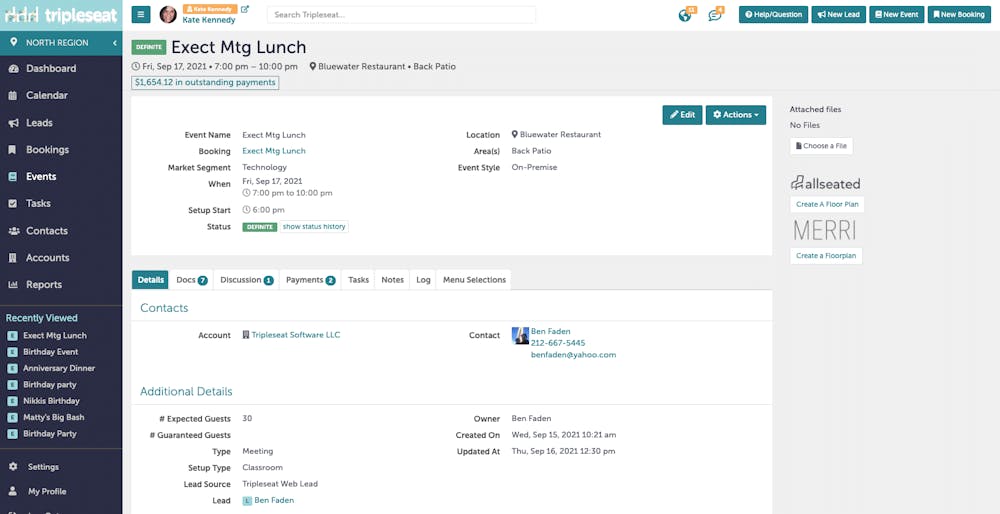Click Choose a File button
The width and height of the screenshot is (1000, 514).
pyautogui.click(x=821, y=146)
